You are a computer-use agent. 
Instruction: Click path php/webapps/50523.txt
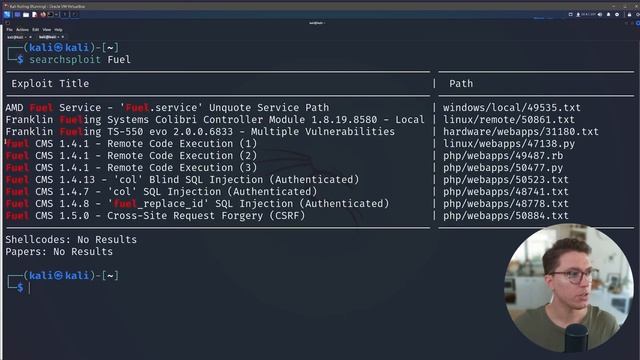click(506, 180)
